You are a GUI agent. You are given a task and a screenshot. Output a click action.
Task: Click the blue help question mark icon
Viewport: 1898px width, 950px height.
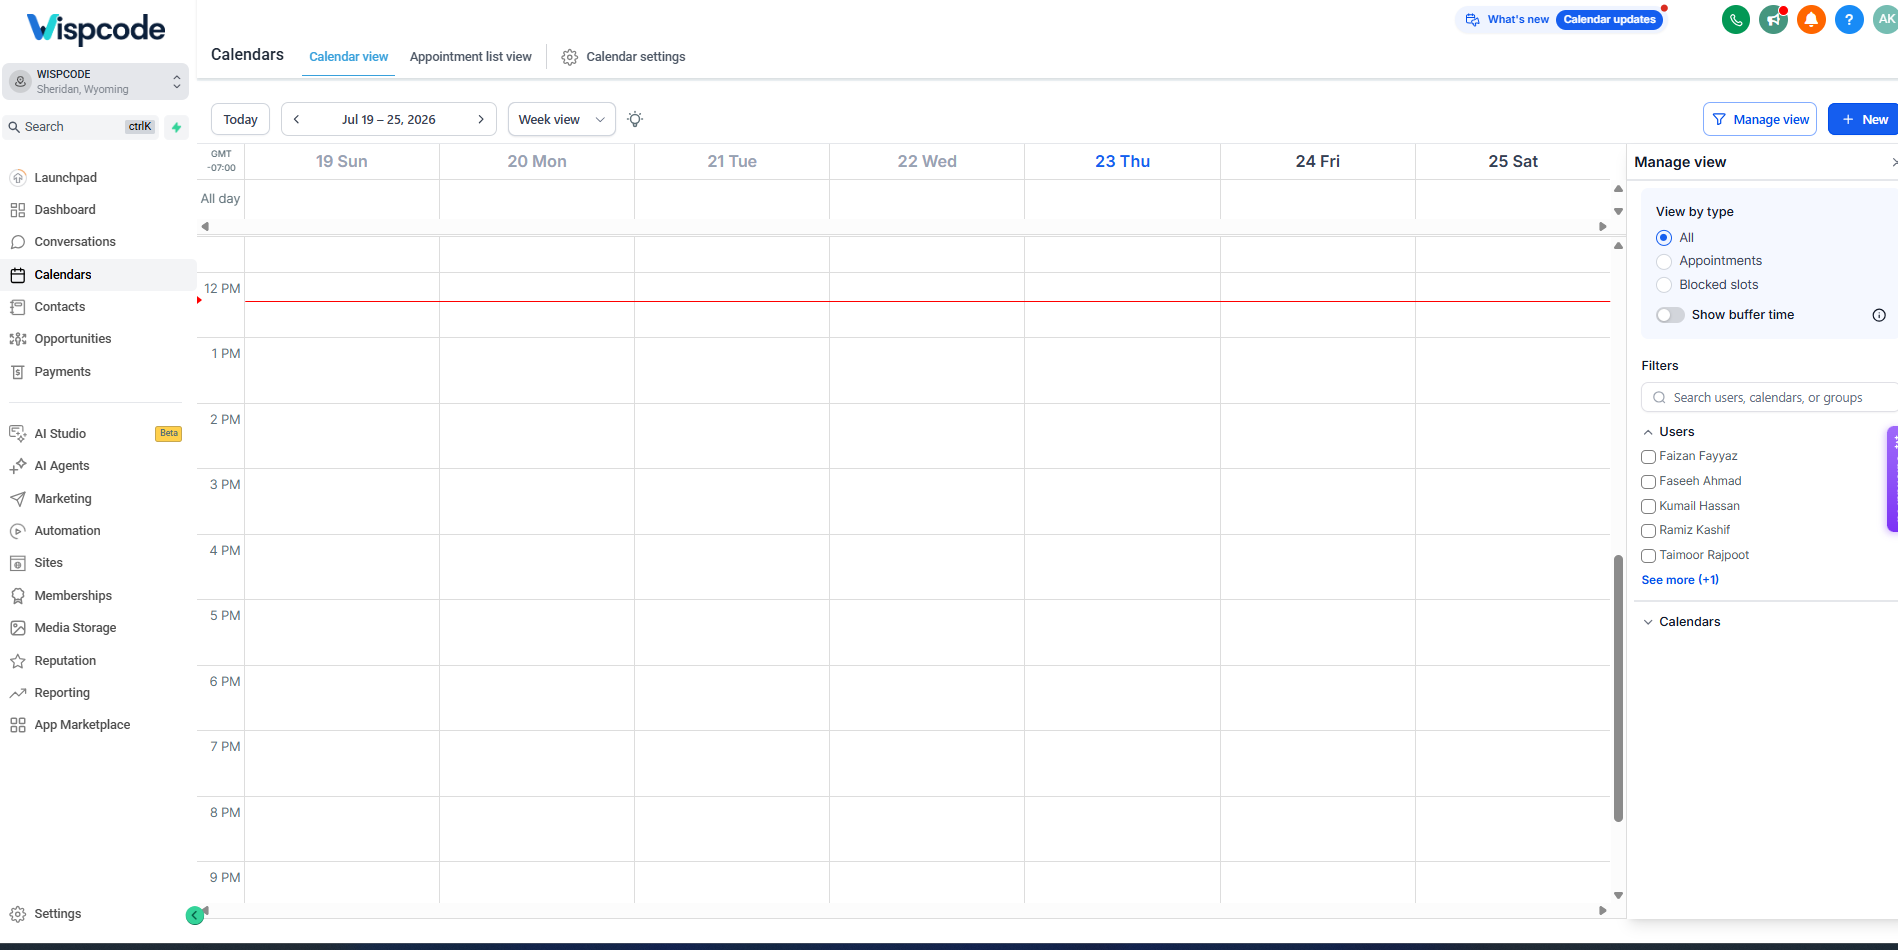pos(1849,20)
